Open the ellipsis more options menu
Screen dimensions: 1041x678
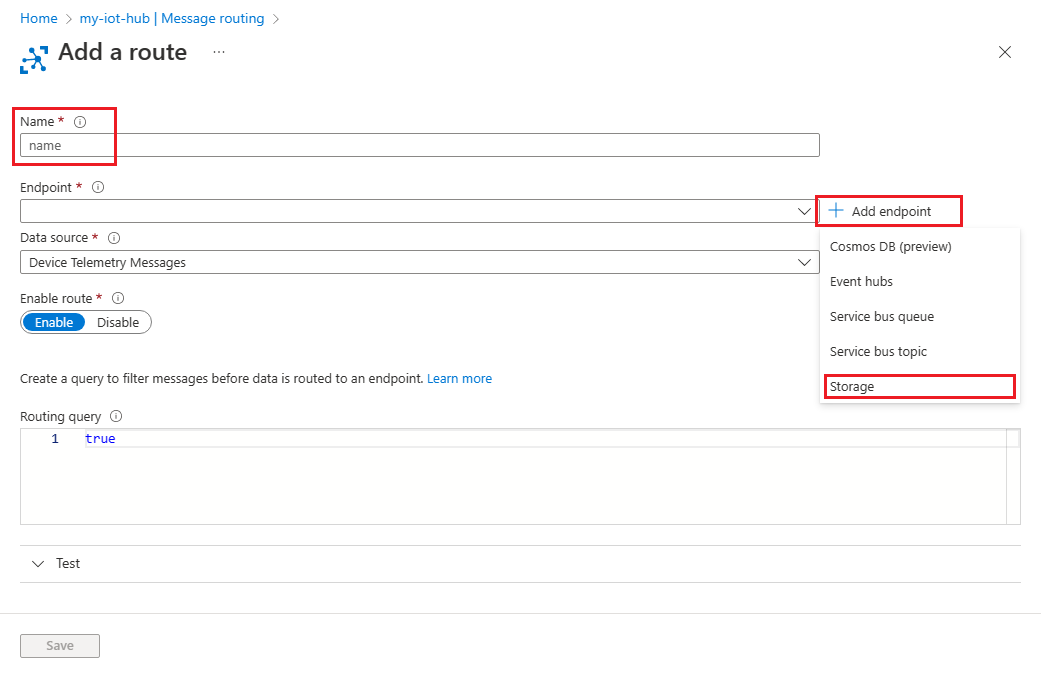(219, 52)
